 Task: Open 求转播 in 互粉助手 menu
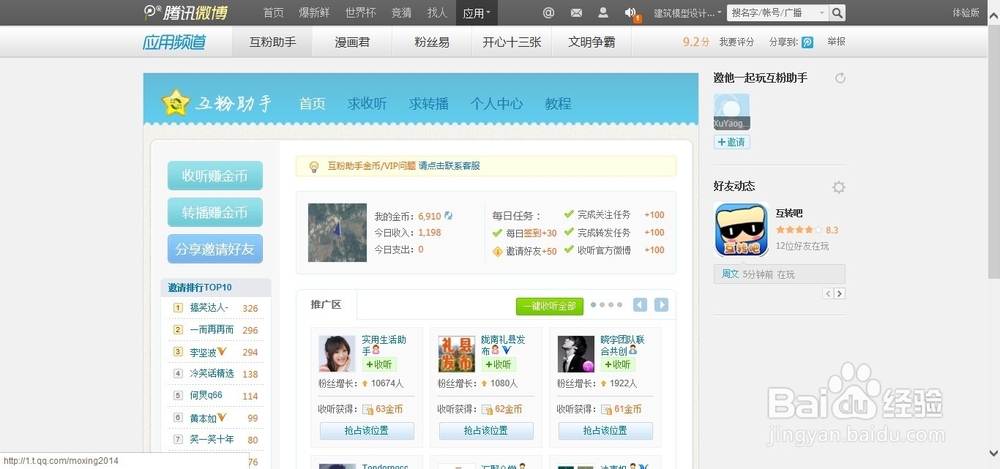429,103
